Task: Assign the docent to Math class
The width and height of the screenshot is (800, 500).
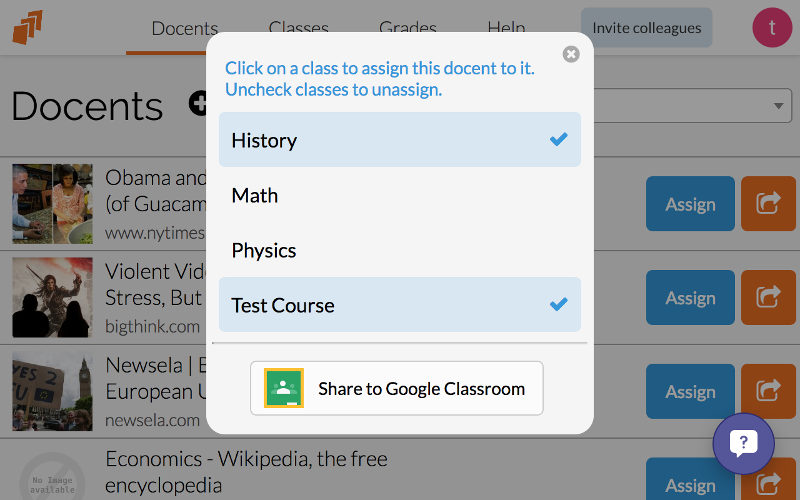Action: click(399, 195)
